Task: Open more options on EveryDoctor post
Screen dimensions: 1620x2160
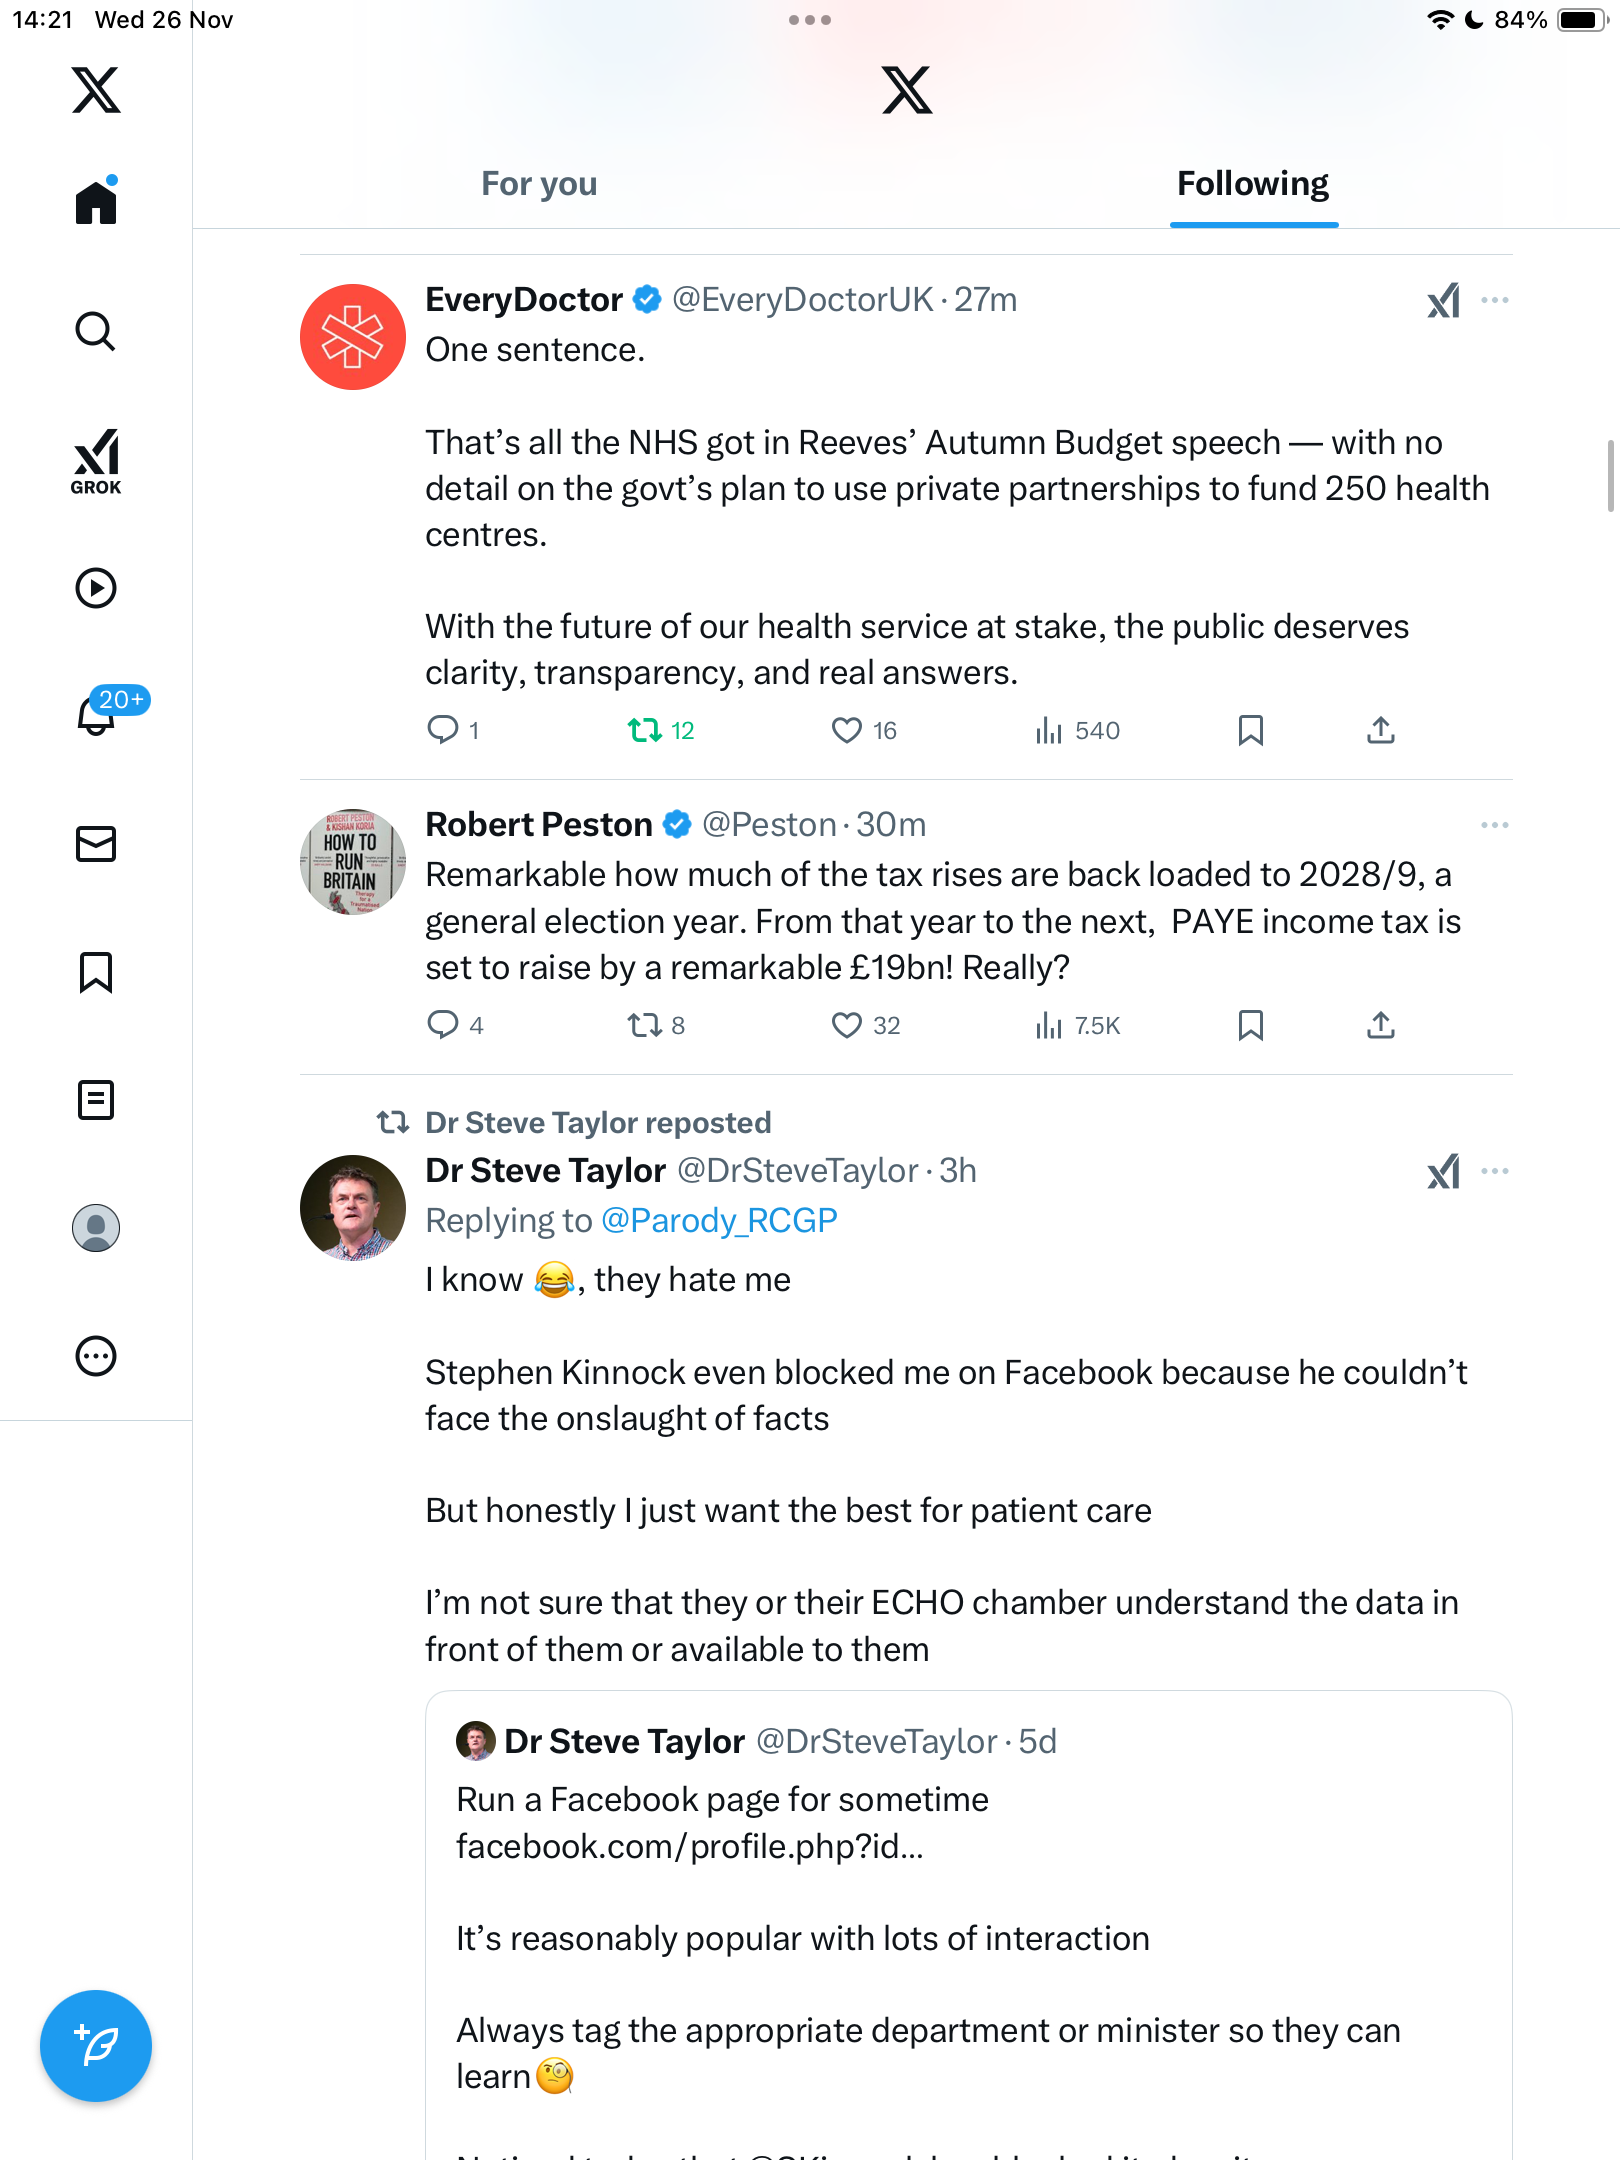Action: point(1494,300)
